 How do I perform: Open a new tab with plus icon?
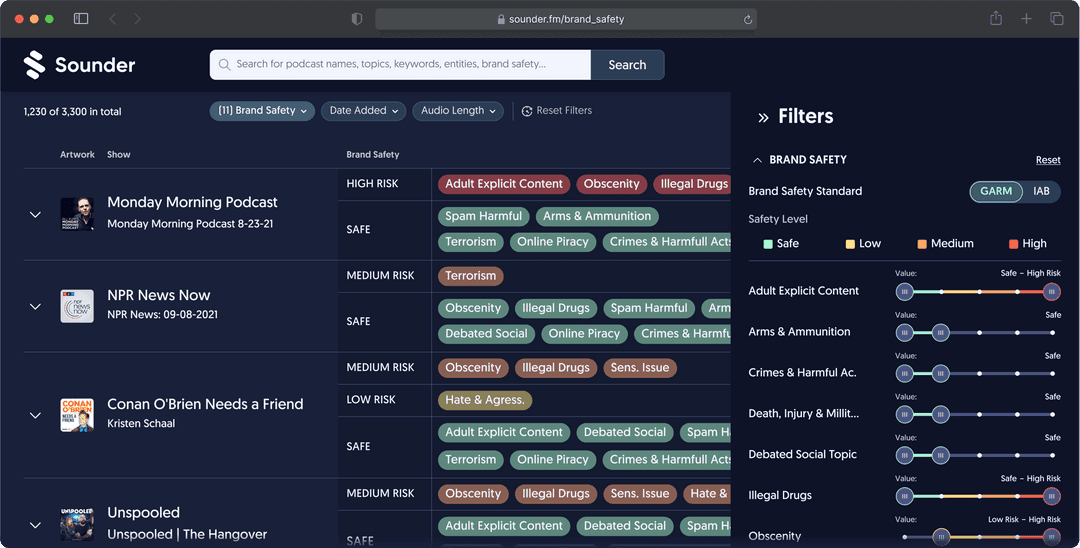(1026, 19)
